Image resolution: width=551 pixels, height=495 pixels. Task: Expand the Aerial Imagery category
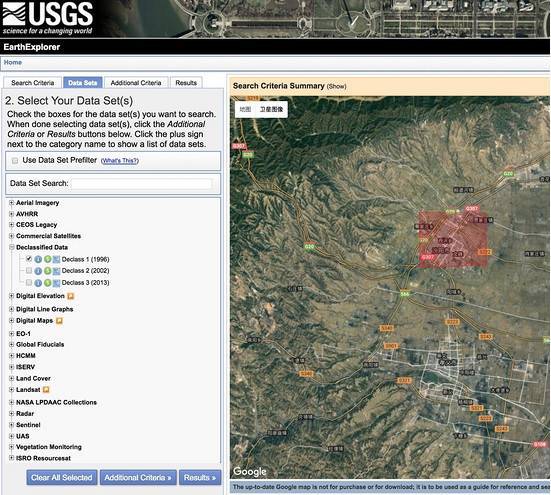[12, 203]
